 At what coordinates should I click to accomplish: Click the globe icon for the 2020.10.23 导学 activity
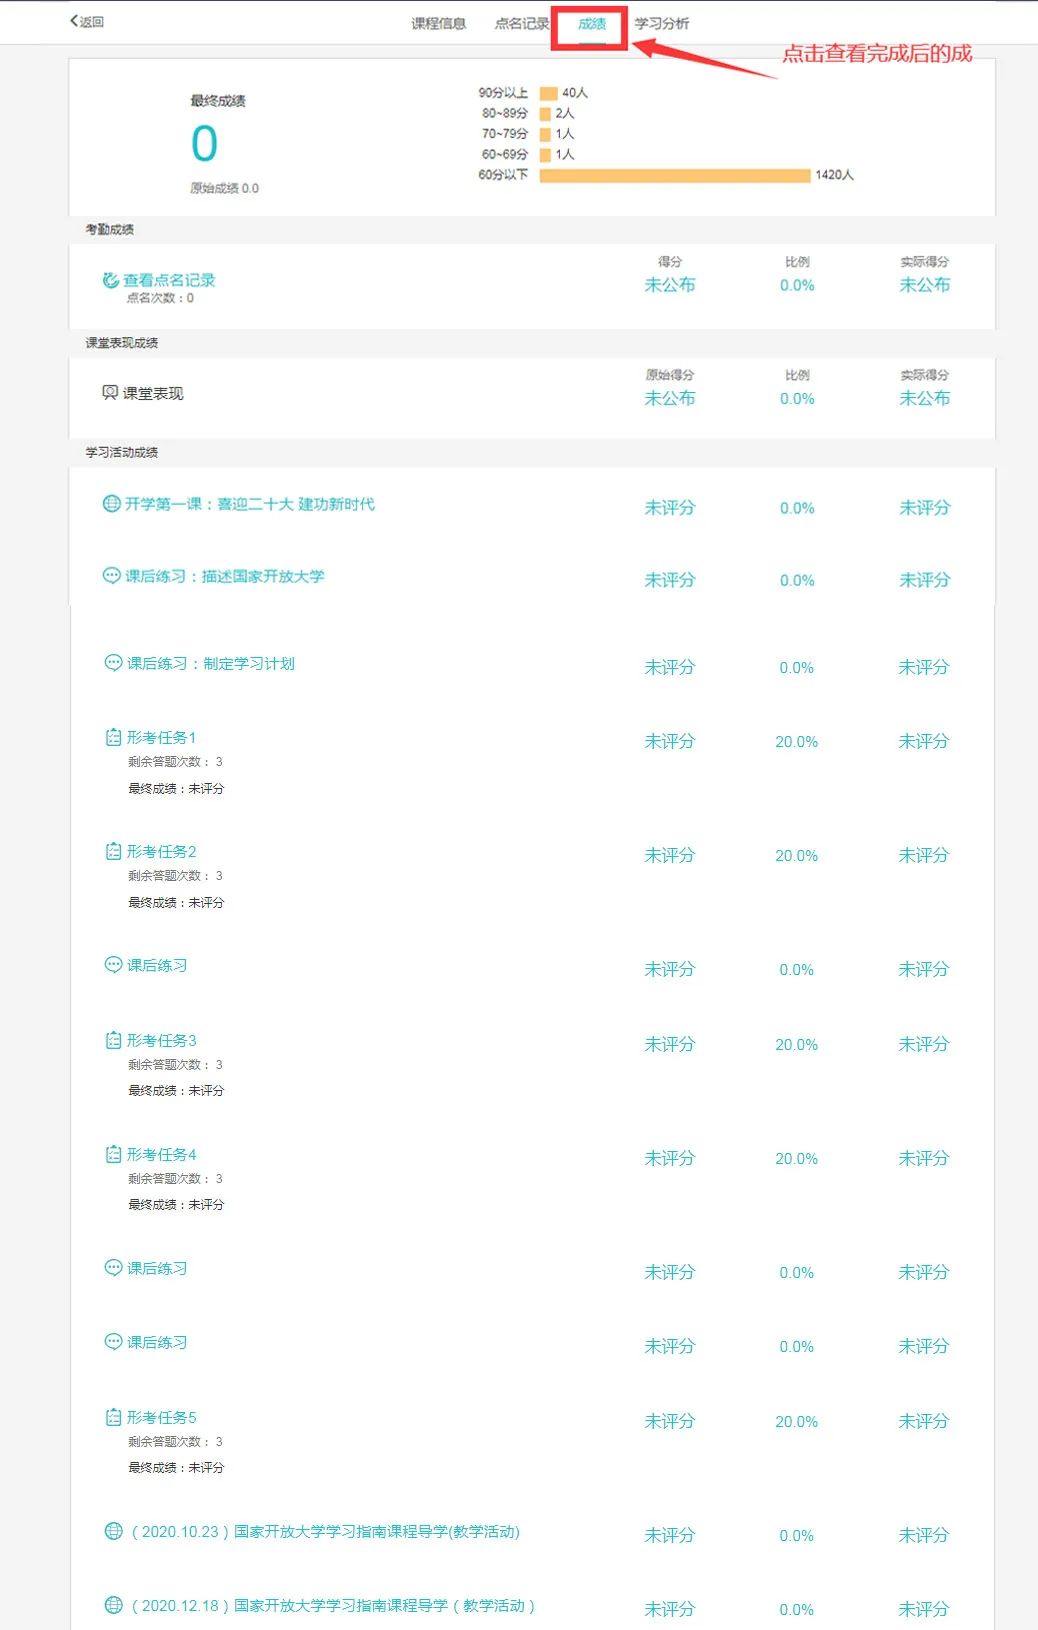[x=112, y=1531]
